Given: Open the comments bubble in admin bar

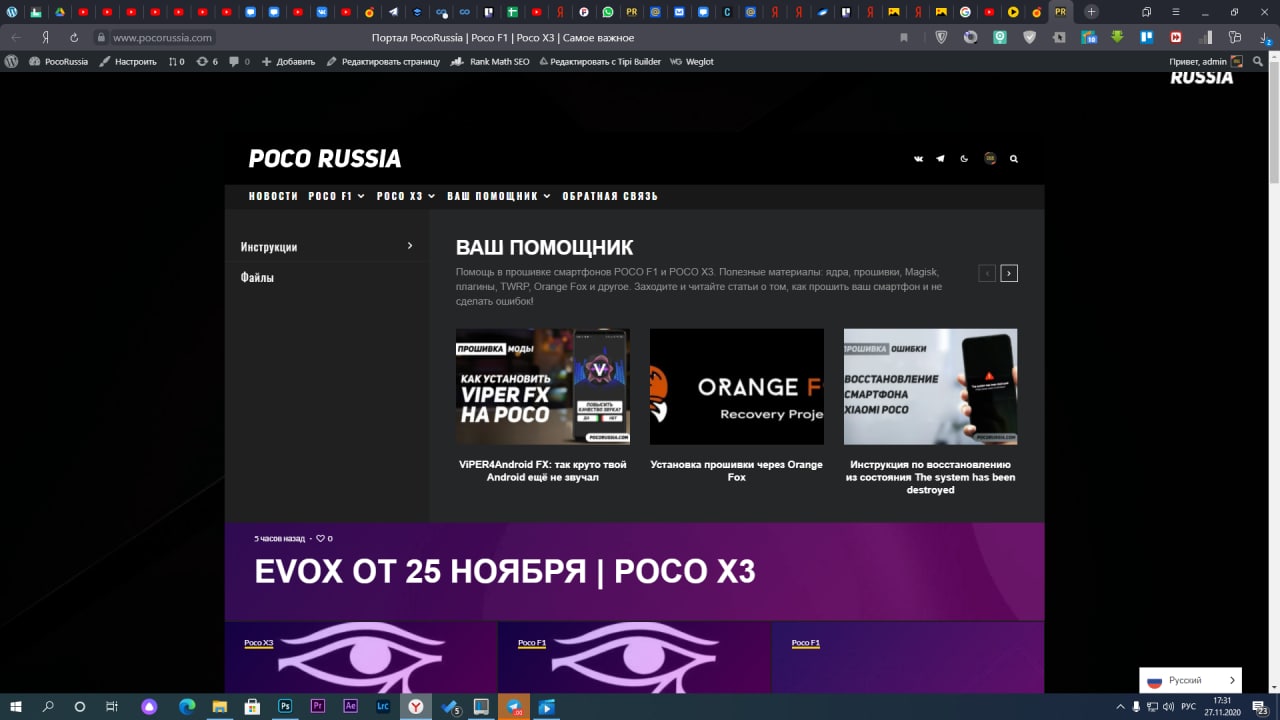Looking at the screenshot, I should point(239,61).
